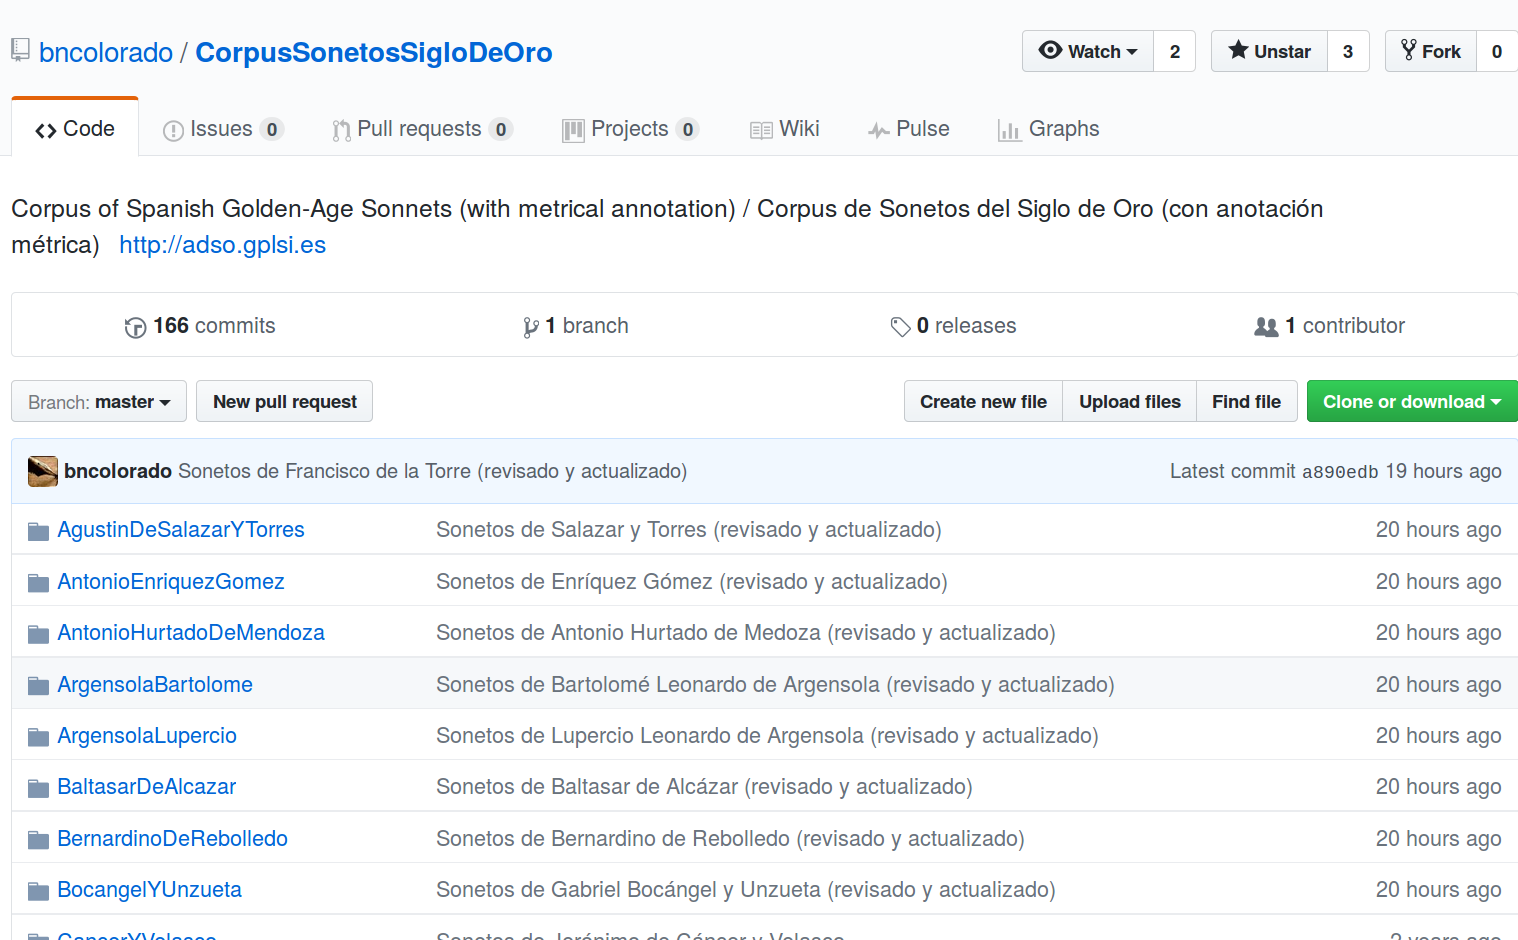Expand Clone or download menu
The height and width of the screenshot is (940, 1518).
1412,401
